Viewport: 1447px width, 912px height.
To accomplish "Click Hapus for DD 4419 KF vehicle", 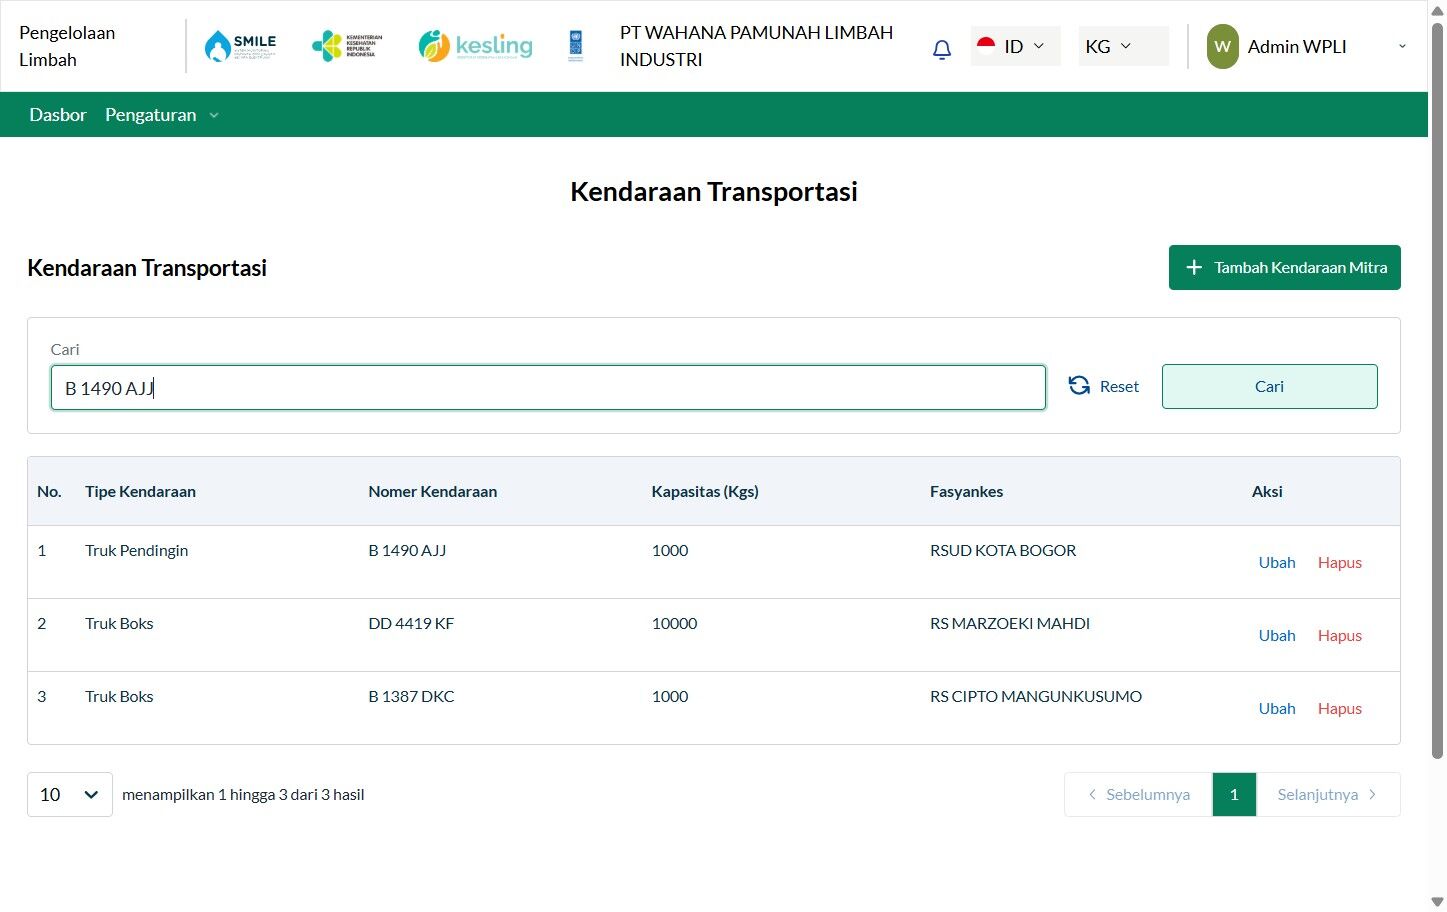I will [1340, 635].
